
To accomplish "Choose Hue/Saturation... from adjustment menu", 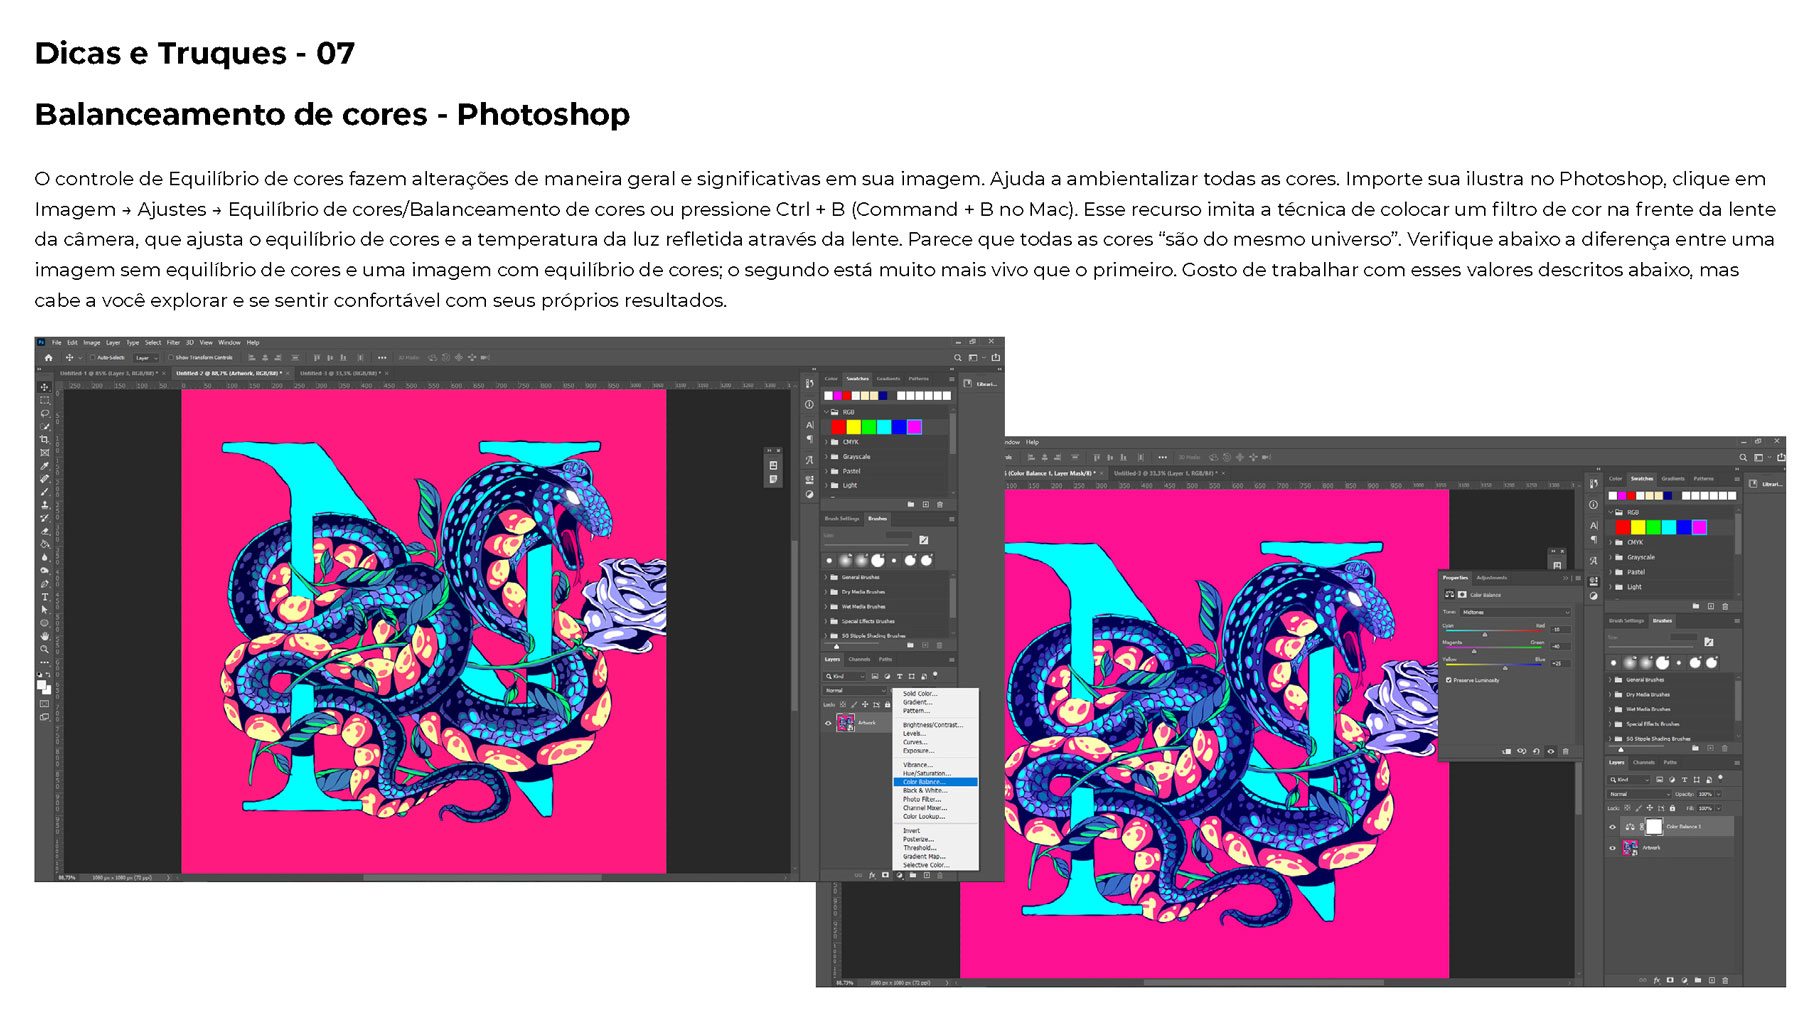I will 927,773.
